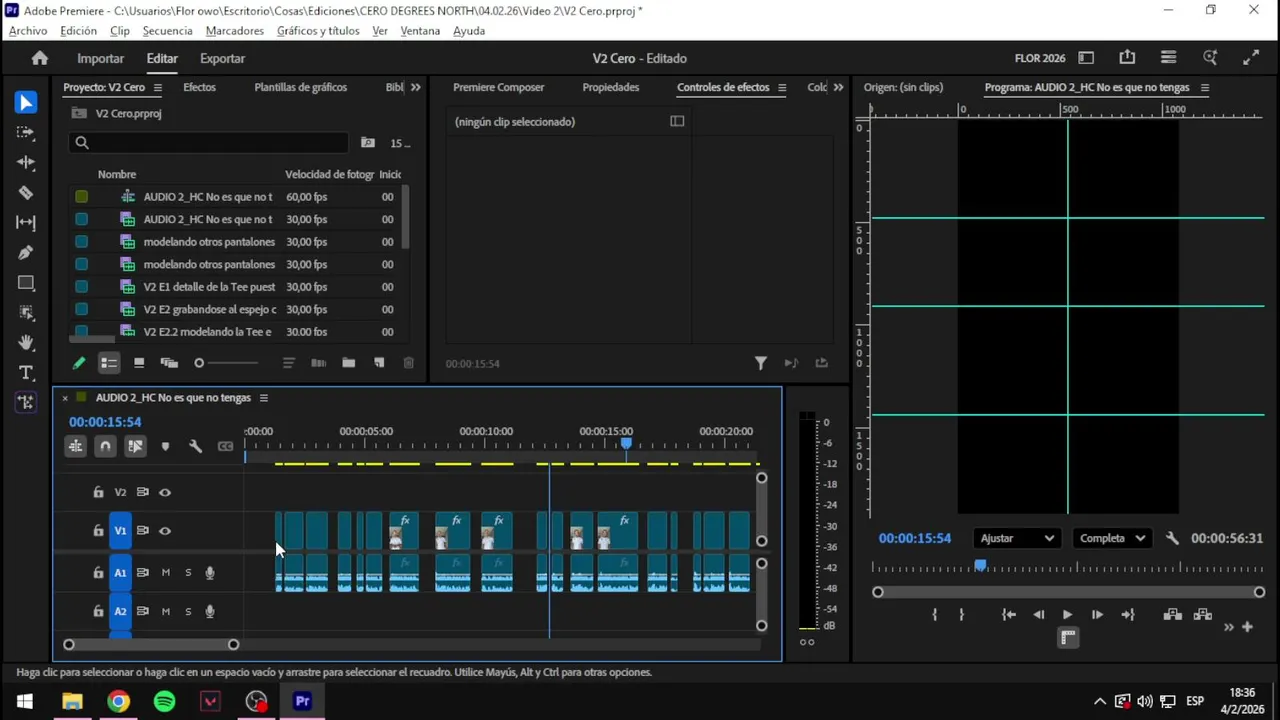Screen dimensions: 1280x720
Task: Click the FLOR 2026 workspace label
Action: tap(1040, 58)
